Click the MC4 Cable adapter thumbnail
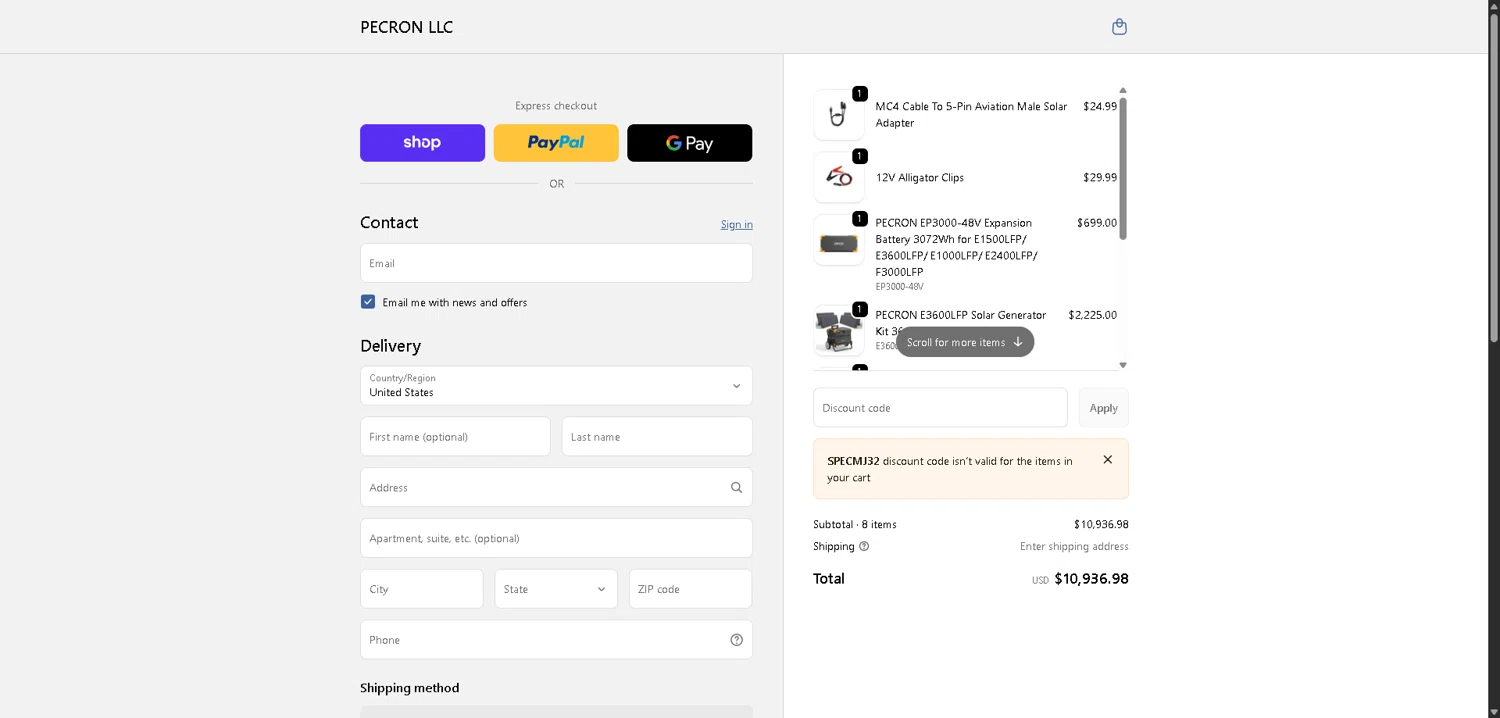This screenshot has width=1500, height=718. coord(839,115)
